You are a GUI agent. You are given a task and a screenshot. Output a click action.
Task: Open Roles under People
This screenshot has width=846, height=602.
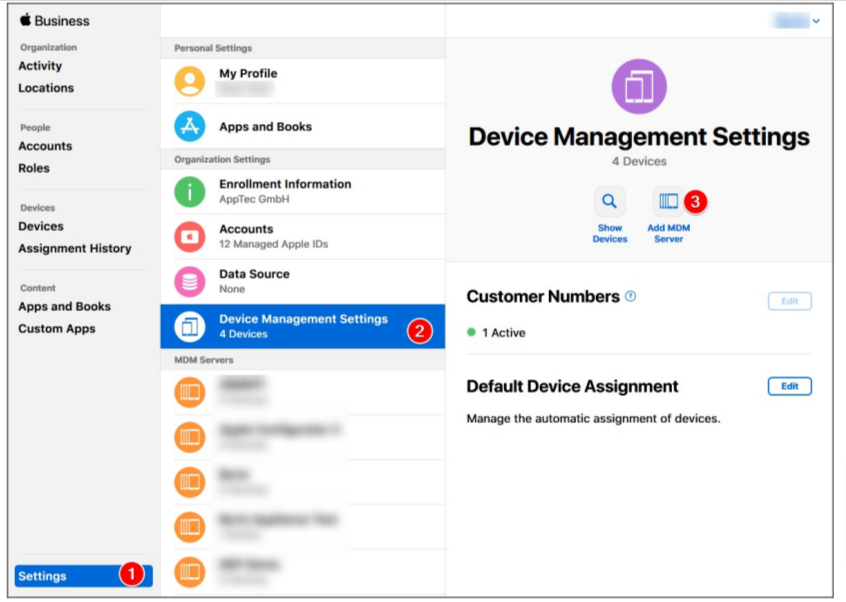(34, 168)
